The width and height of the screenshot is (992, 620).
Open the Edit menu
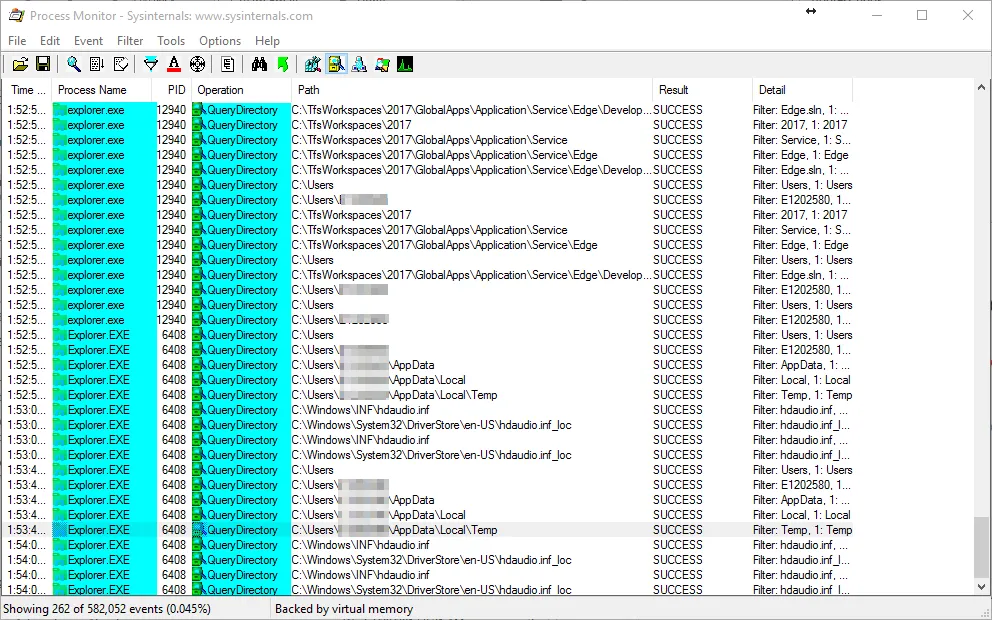tap(50, 40)
